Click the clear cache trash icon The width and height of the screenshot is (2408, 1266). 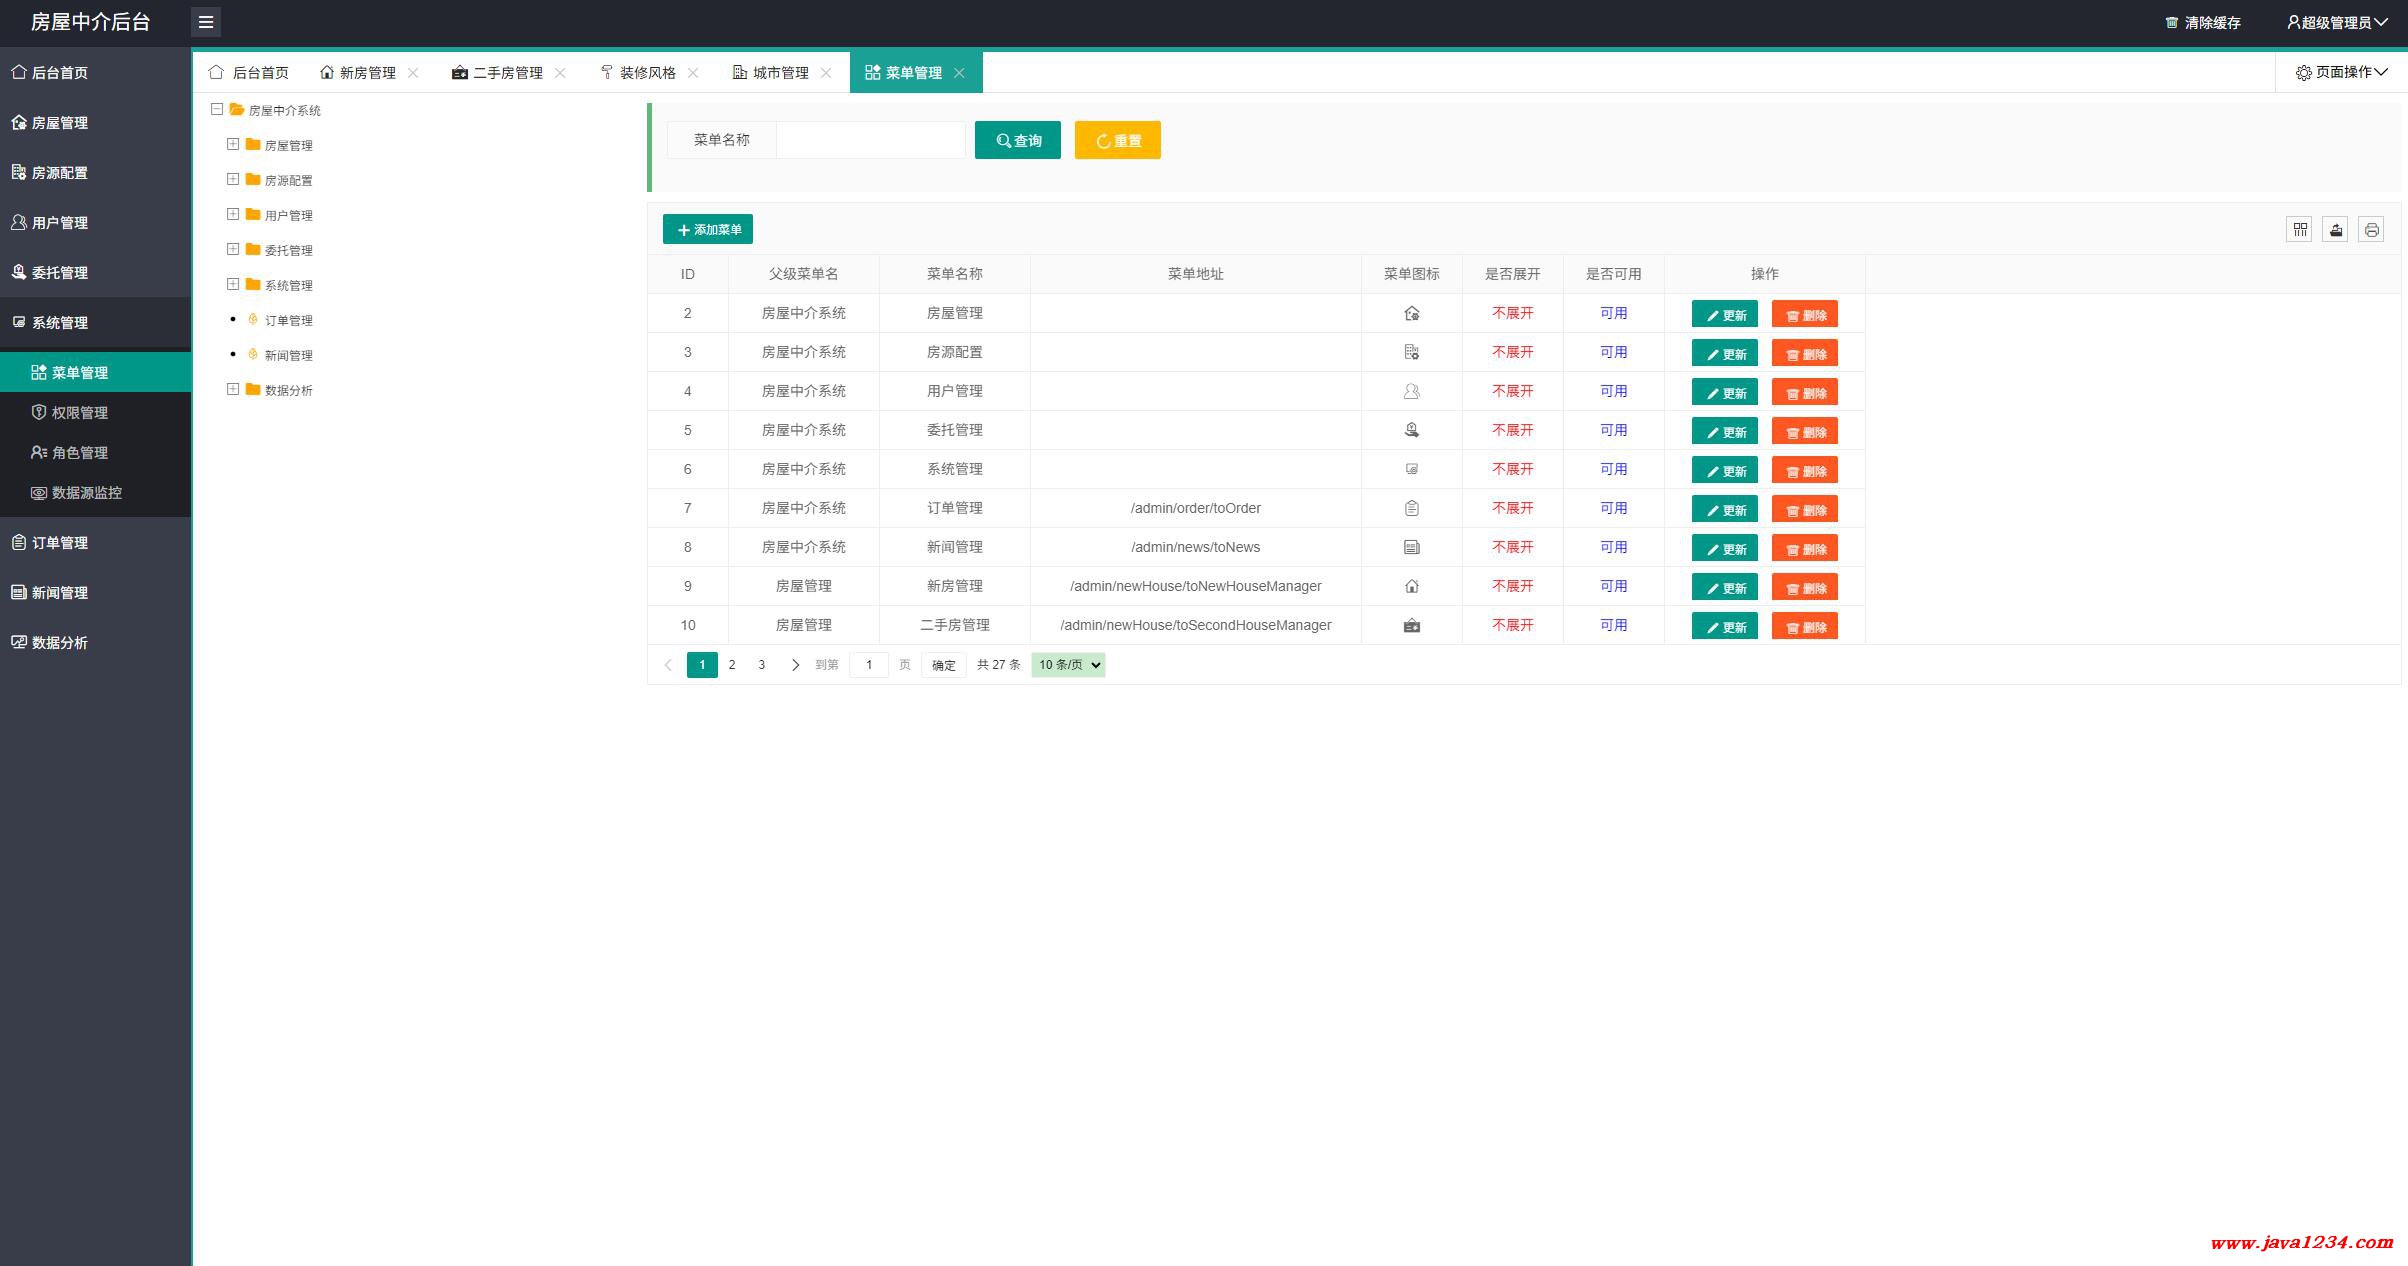coord(2171,22)
